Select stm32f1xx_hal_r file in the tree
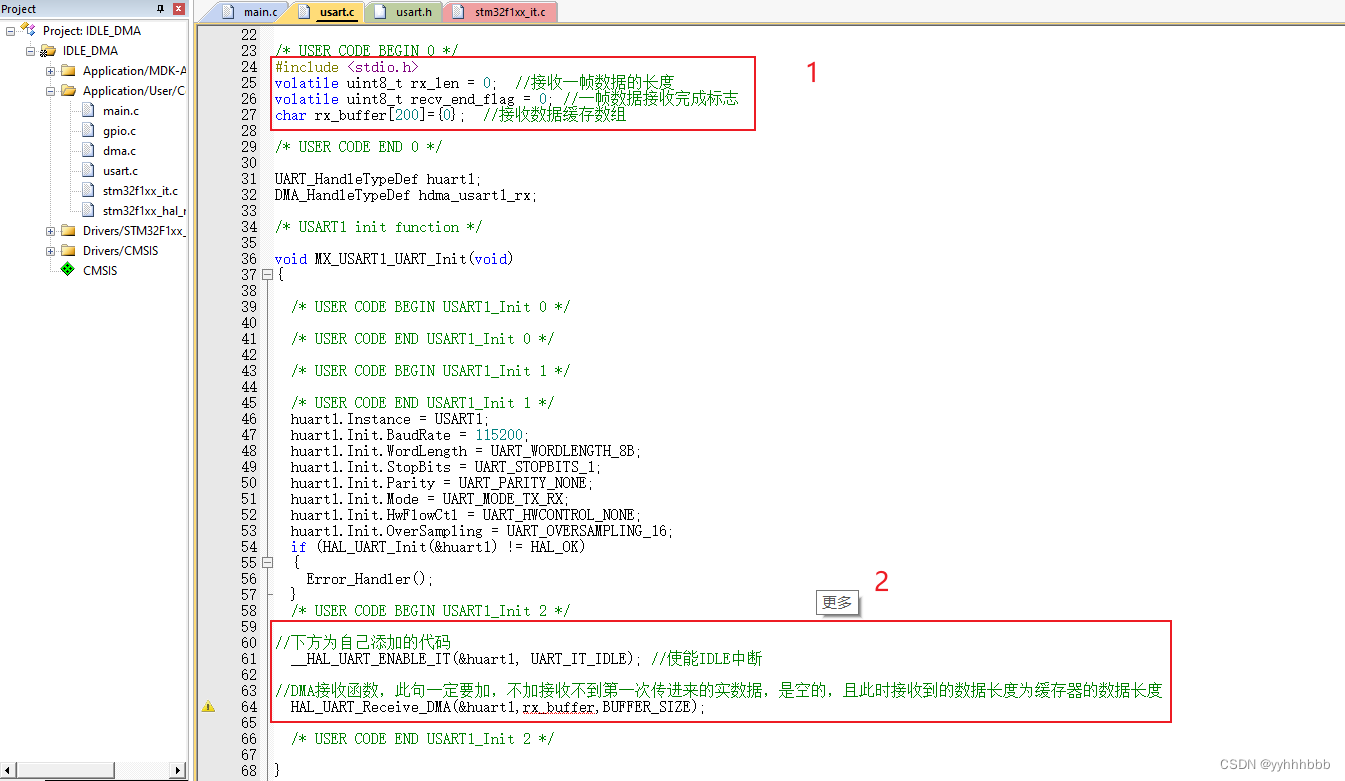This screenshot has width=1345, height=781. [x=90, y=210]
